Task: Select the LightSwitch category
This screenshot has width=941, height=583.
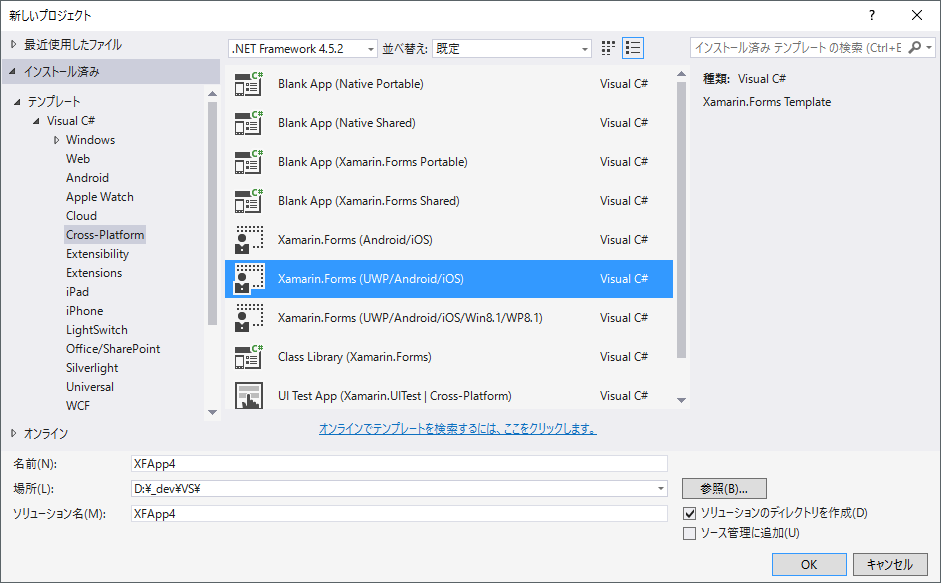Action: coord(97,330)
